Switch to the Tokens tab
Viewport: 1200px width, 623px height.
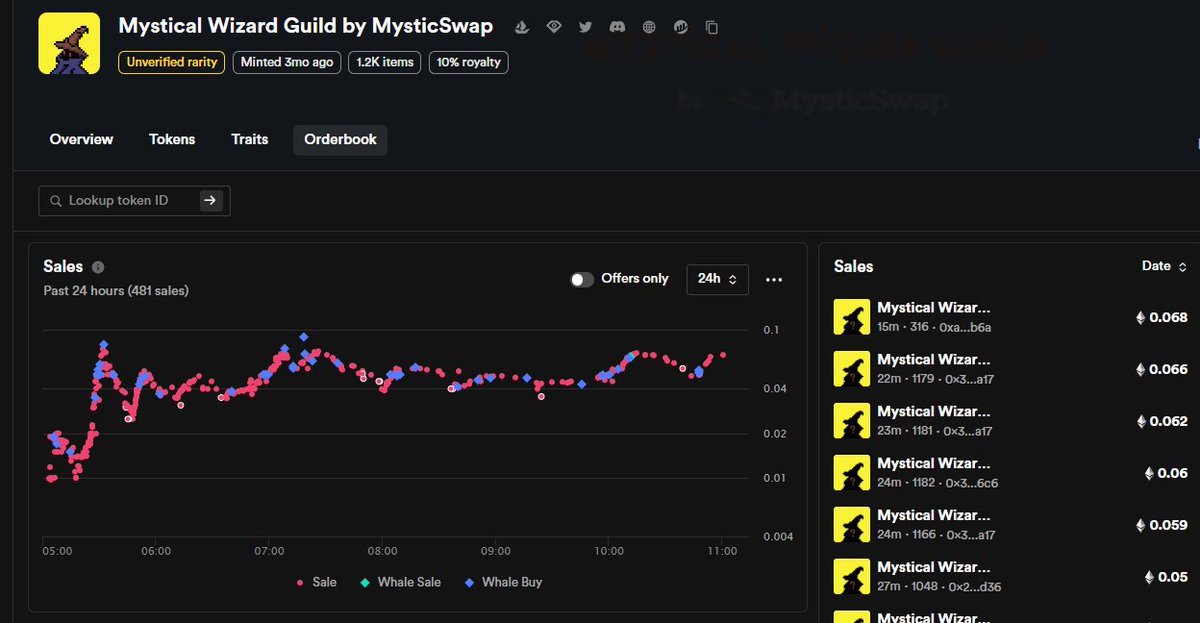pyautogui.click(x=172, y=139)
